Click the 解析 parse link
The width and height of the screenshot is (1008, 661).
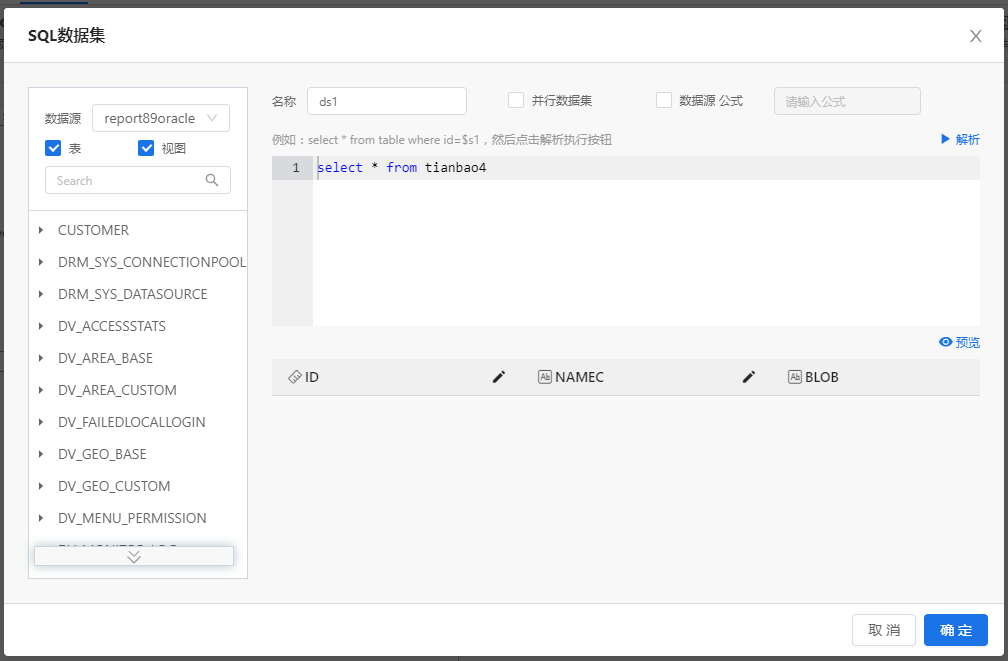[968, 140]
